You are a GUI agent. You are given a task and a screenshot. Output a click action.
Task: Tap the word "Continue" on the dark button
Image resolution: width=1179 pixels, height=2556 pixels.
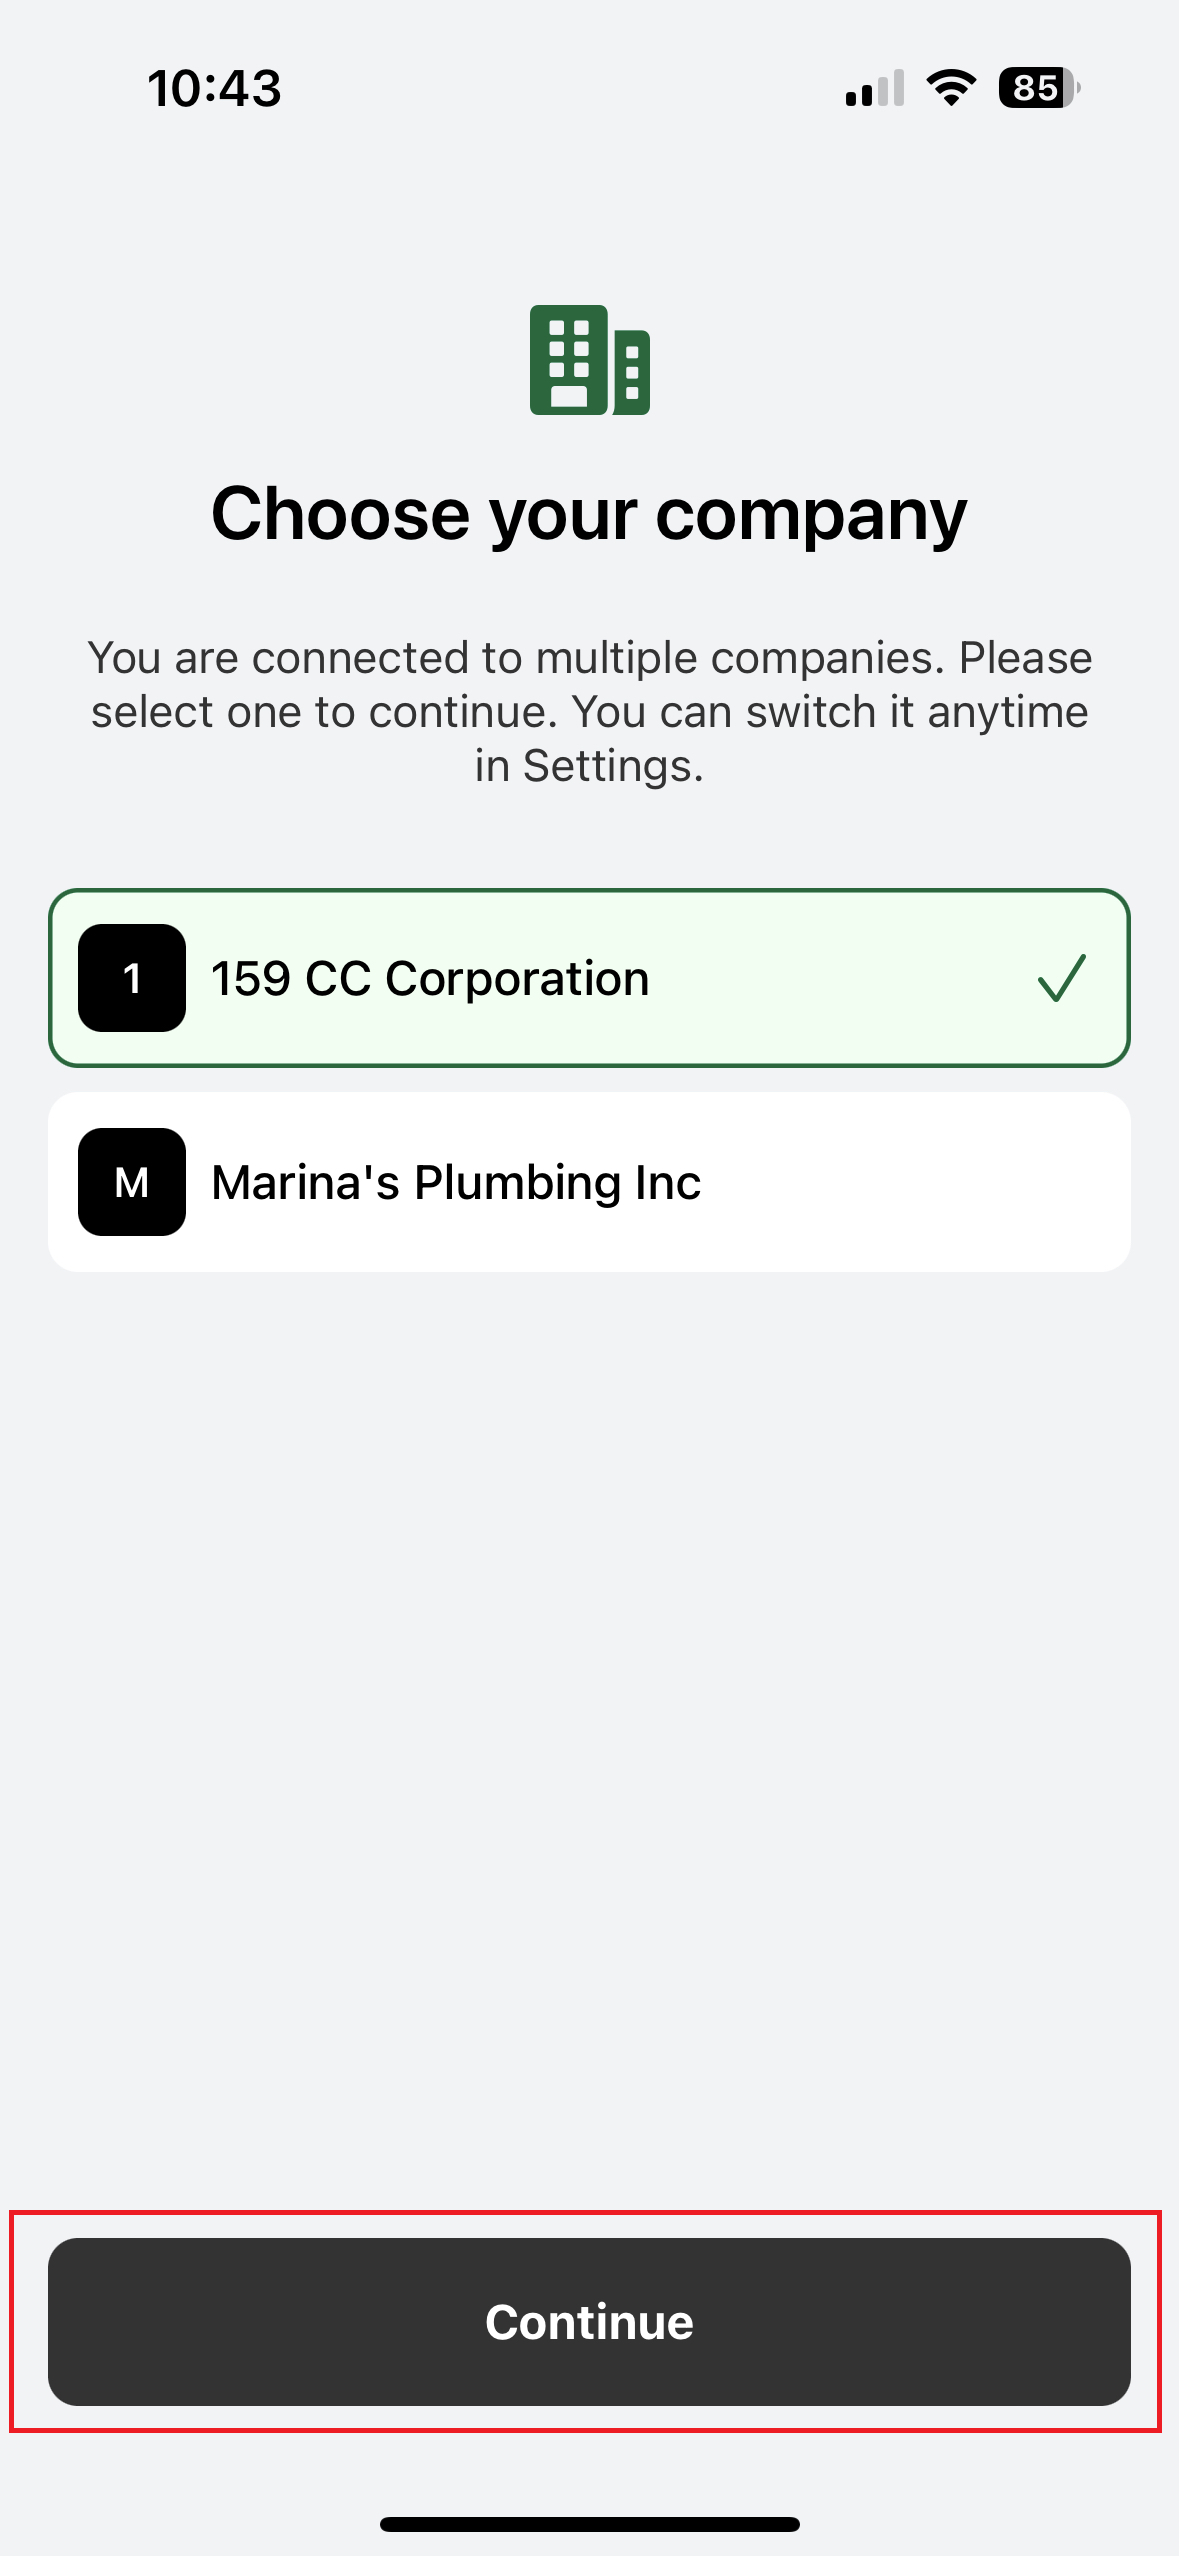pyautogui.click(x=589, y=2322)
